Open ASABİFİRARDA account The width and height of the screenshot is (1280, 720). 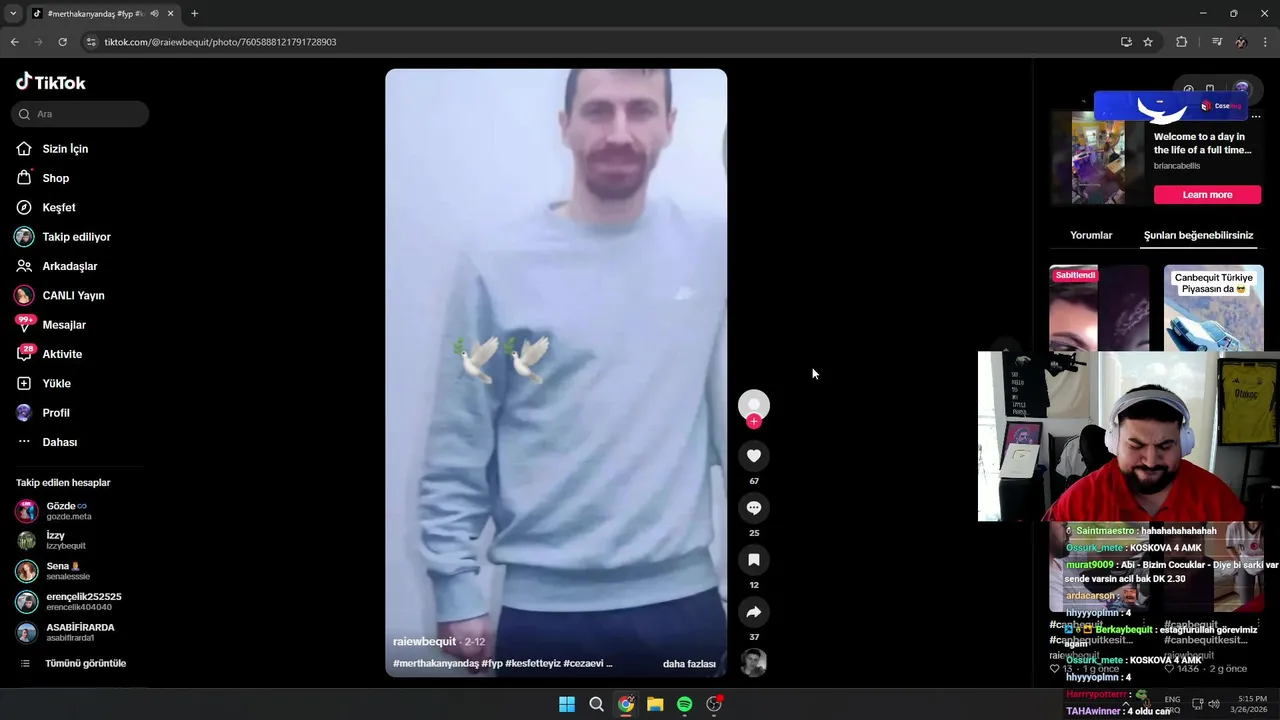pyautogui.click(x=76, y=632)
